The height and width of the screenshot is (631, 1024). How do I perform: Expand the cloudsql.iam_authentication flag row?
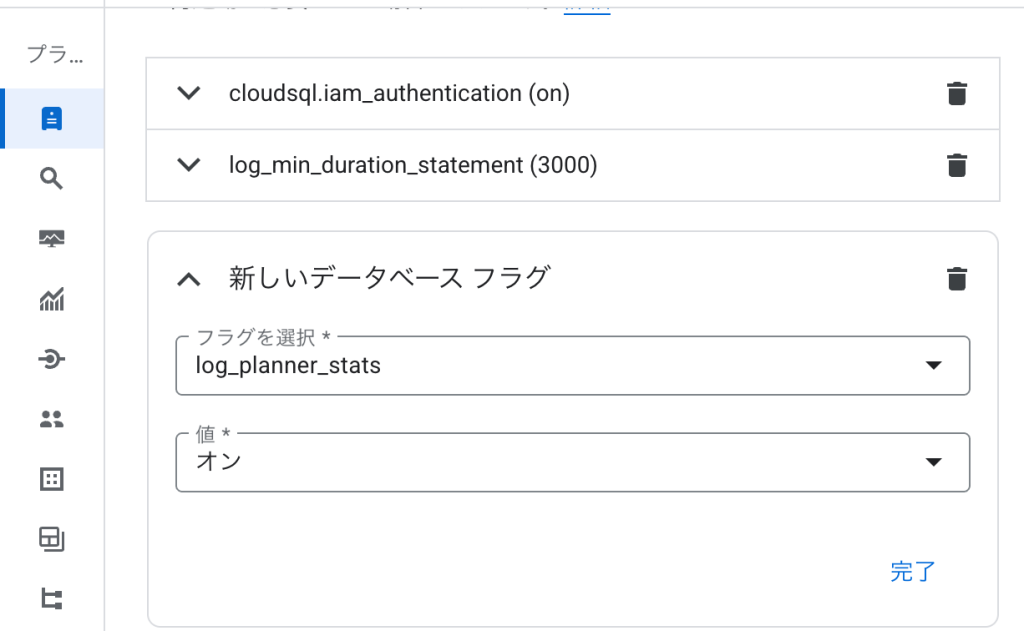(x=189, y=93)
